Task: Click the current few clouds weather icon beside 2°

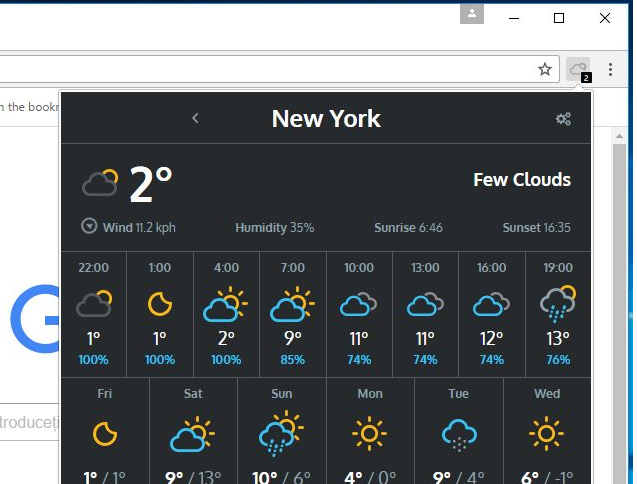Action: pyautogui.click(x=100, y=183)
